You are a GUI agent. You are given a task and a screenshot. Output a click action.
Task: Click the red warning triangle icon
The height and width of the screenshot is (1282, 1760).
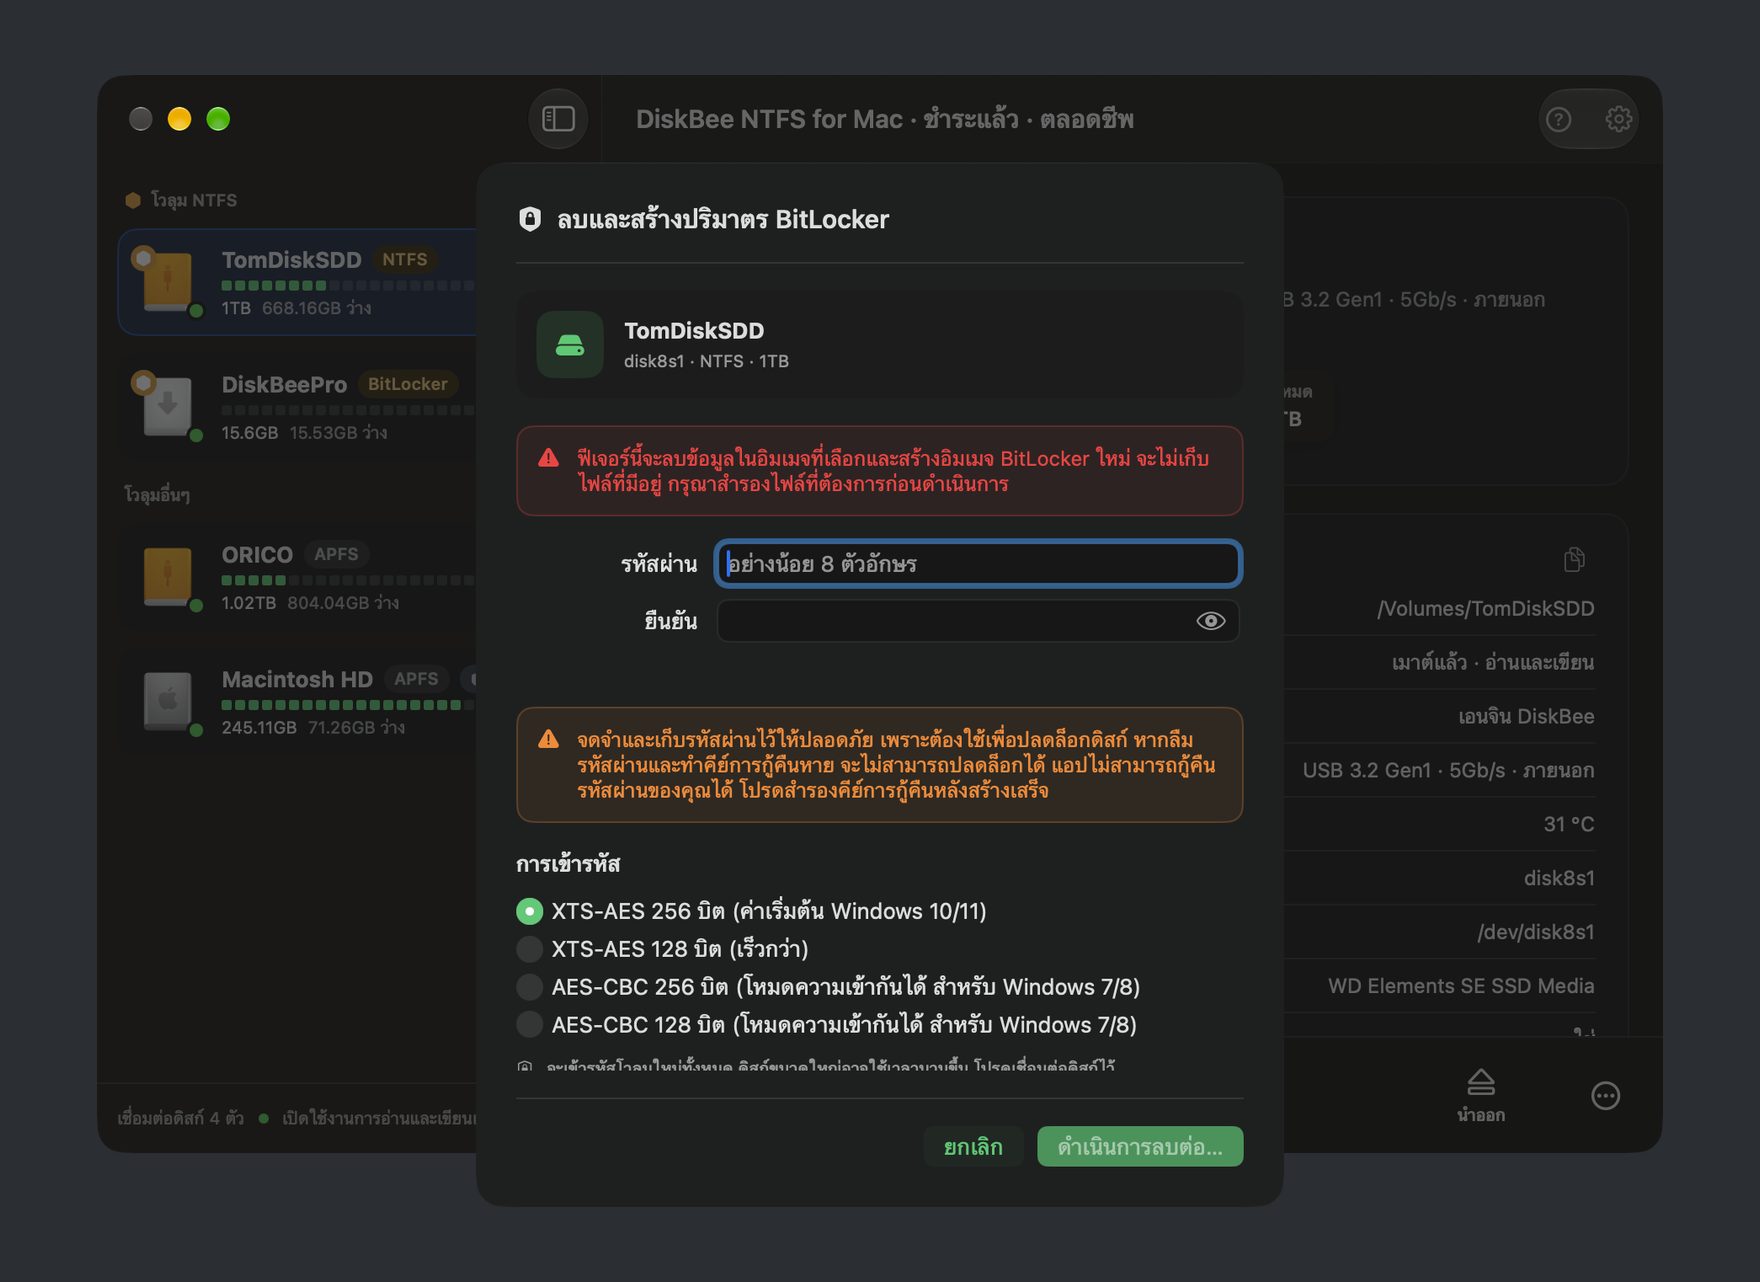[548, 458]
